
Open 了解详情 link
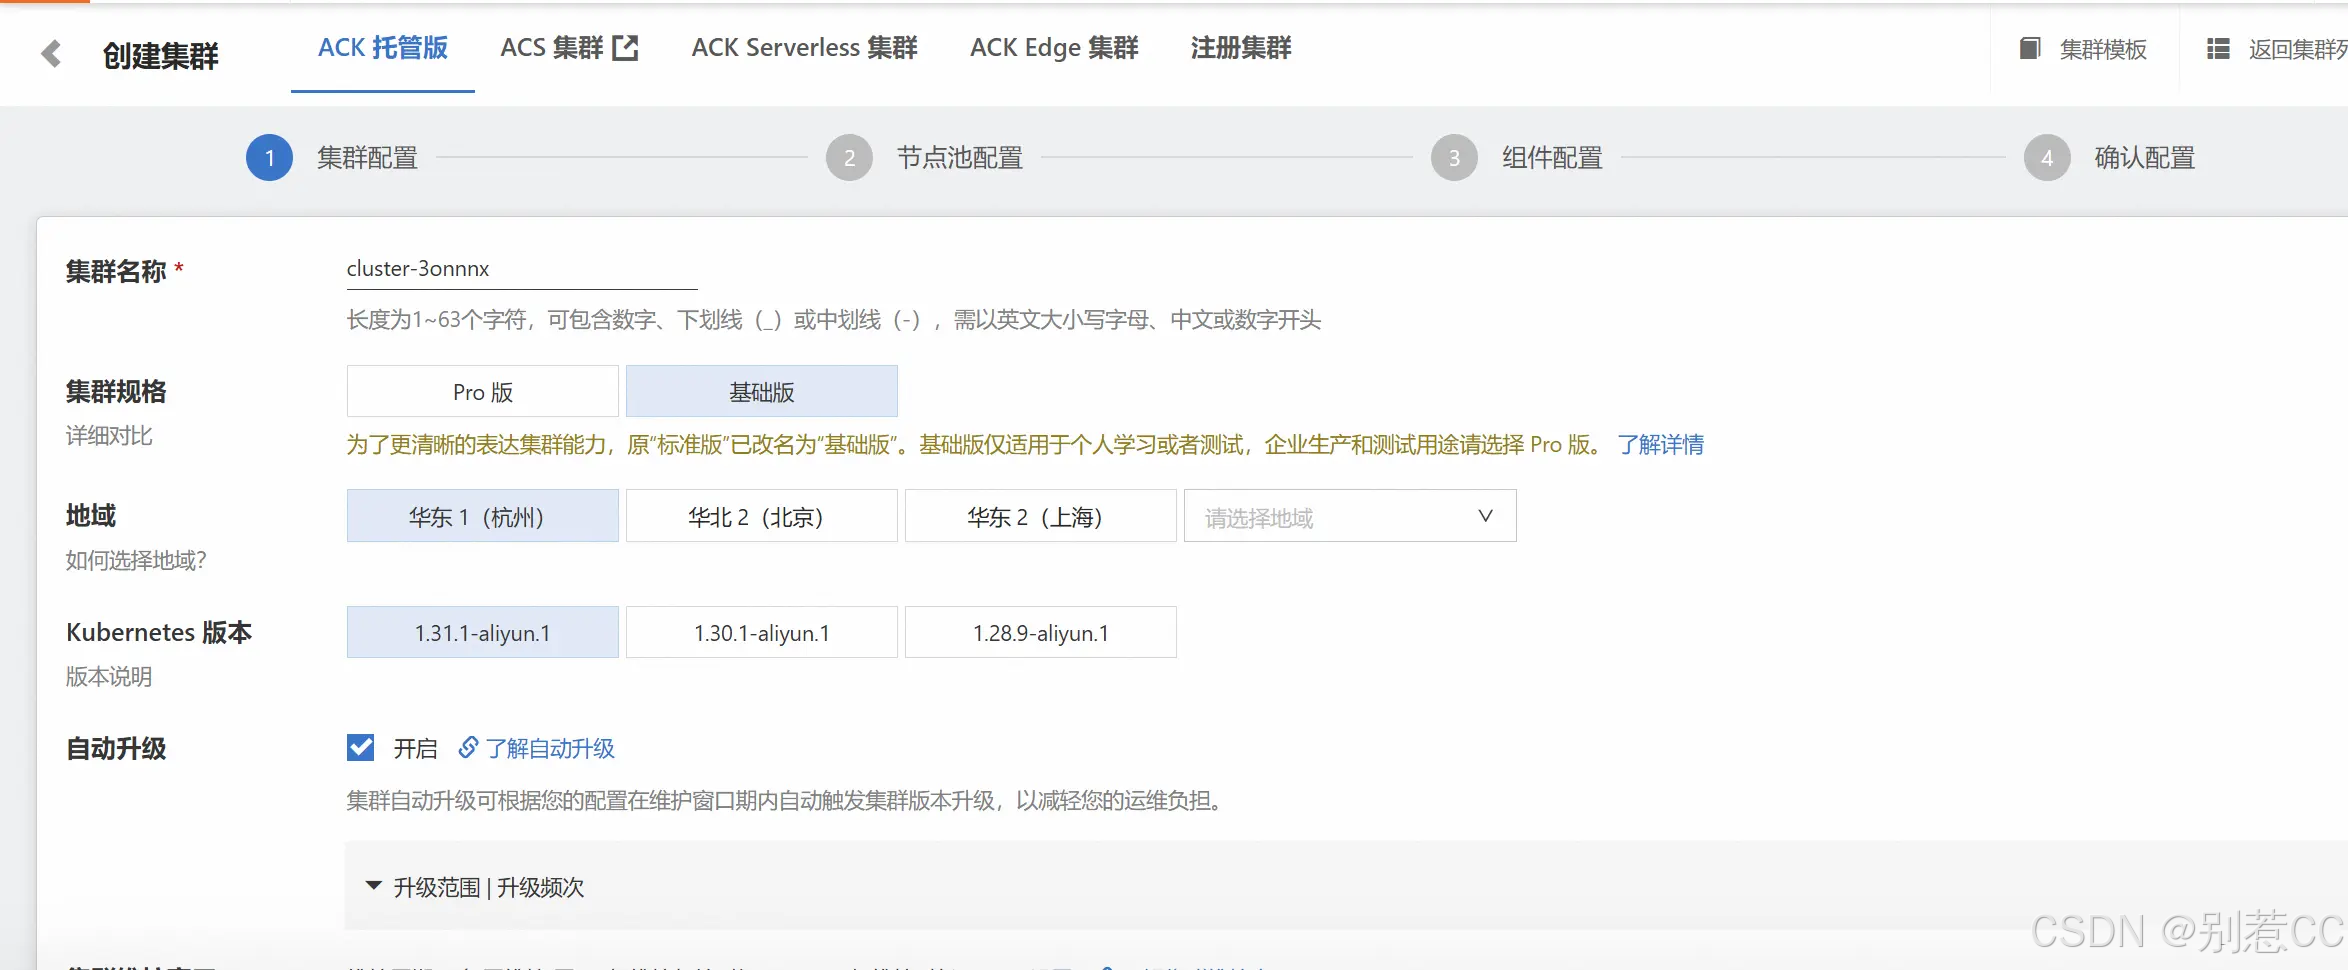pos(1661,444)
